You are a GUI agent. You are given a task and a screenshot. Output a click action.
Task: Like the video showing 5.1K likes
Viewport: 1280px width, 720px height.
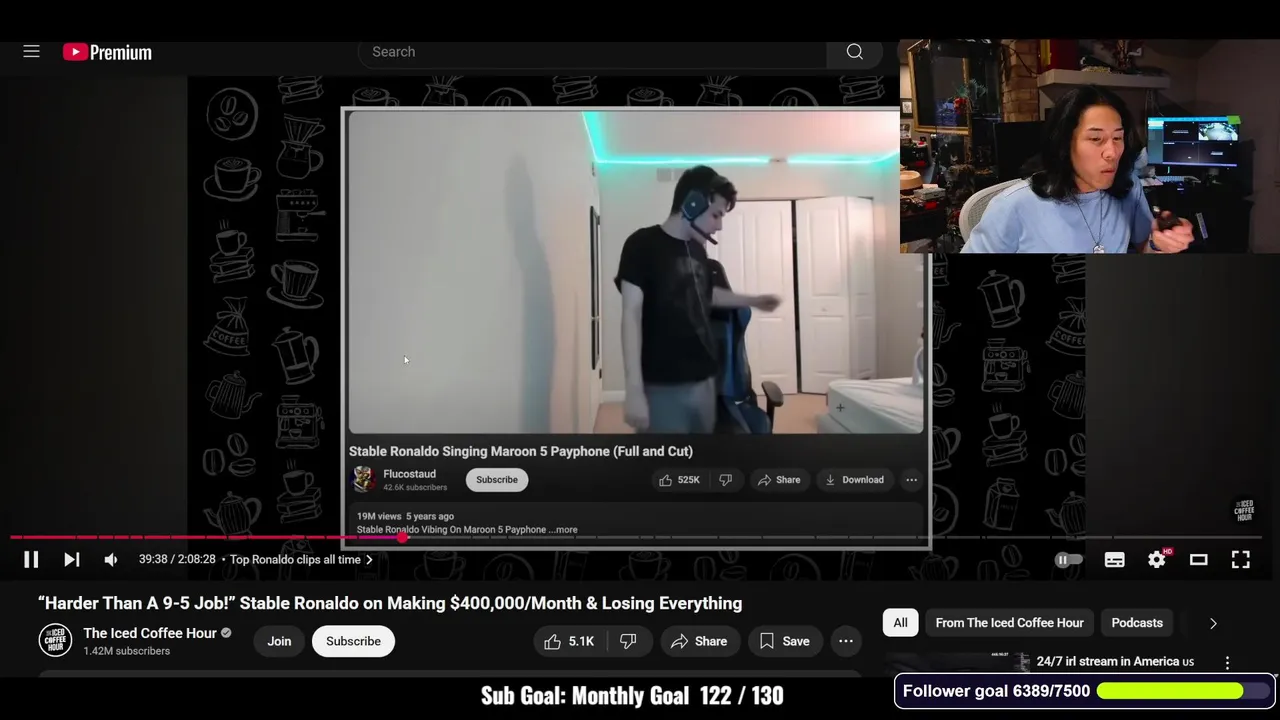click(569, 641)
